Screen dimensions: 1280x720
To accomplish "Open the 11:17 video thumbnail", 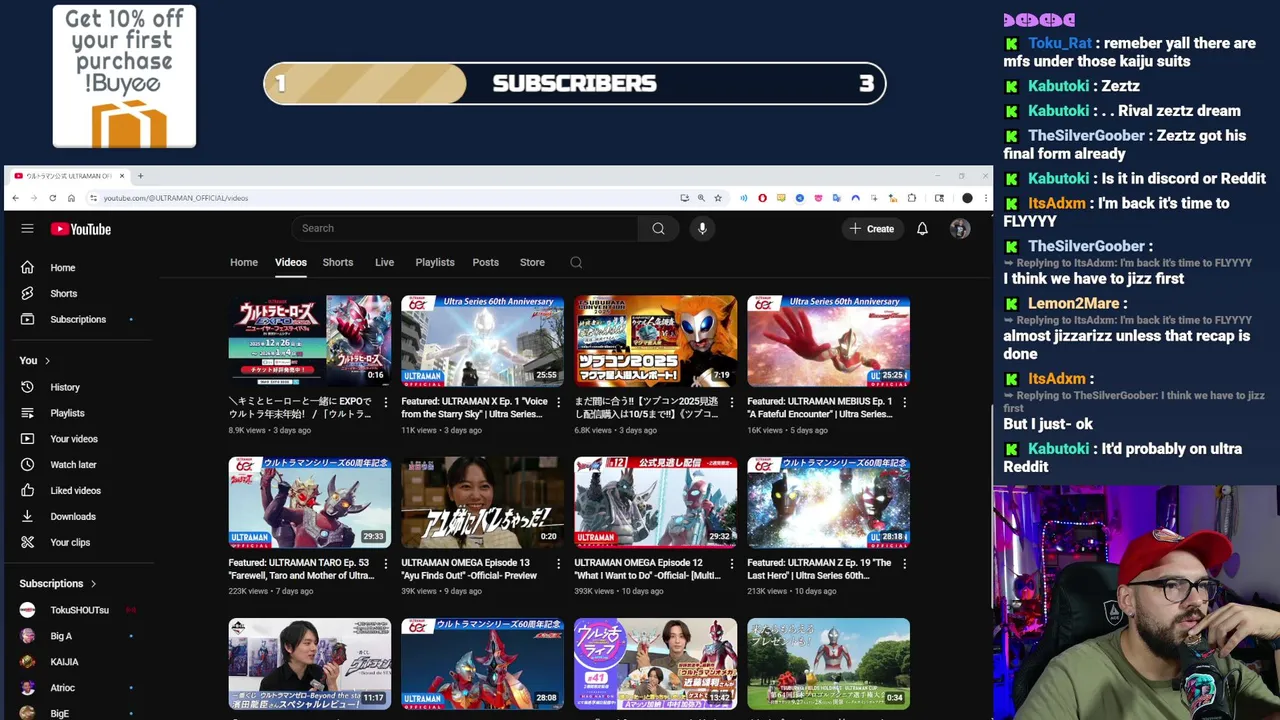I will click(309, 664).
